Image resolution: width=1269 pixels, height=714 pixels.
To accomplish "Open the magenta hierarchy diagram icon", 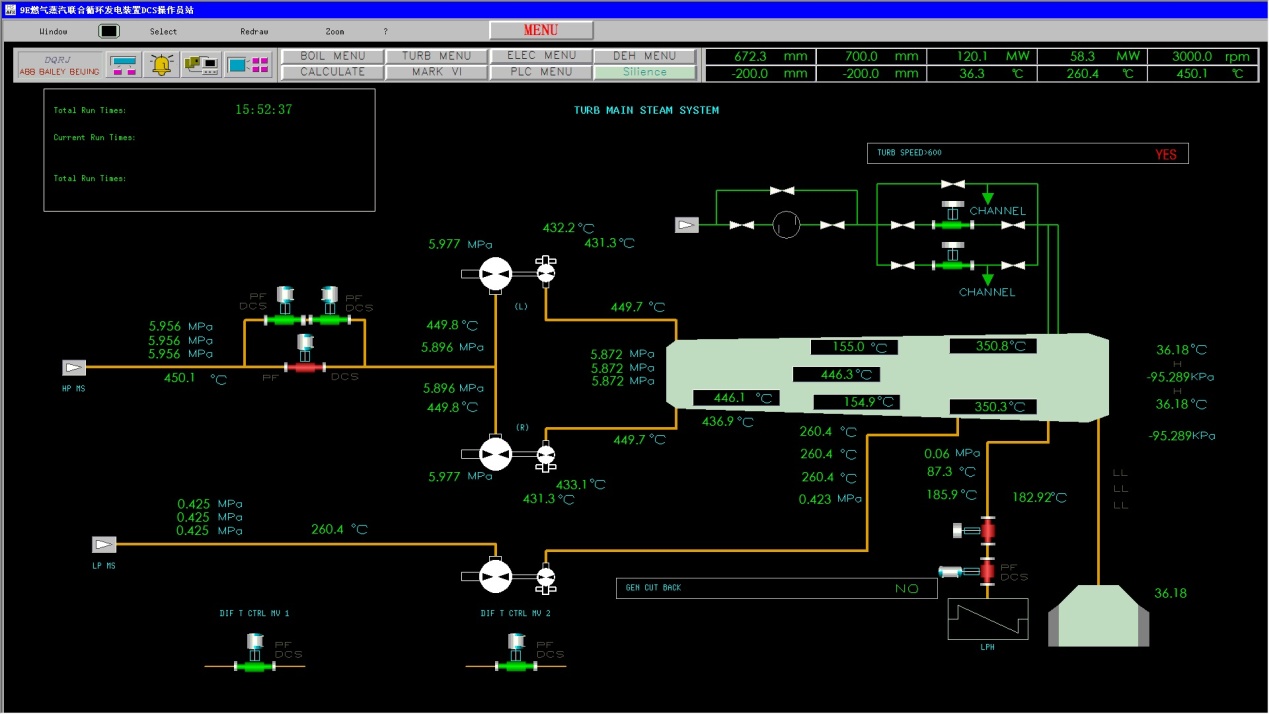I will click(124, 65).
